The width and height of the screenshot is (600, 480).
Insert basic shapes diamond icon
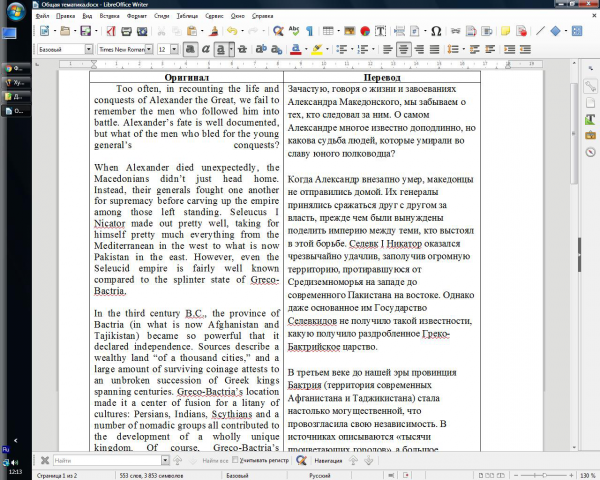click(555, 31)
